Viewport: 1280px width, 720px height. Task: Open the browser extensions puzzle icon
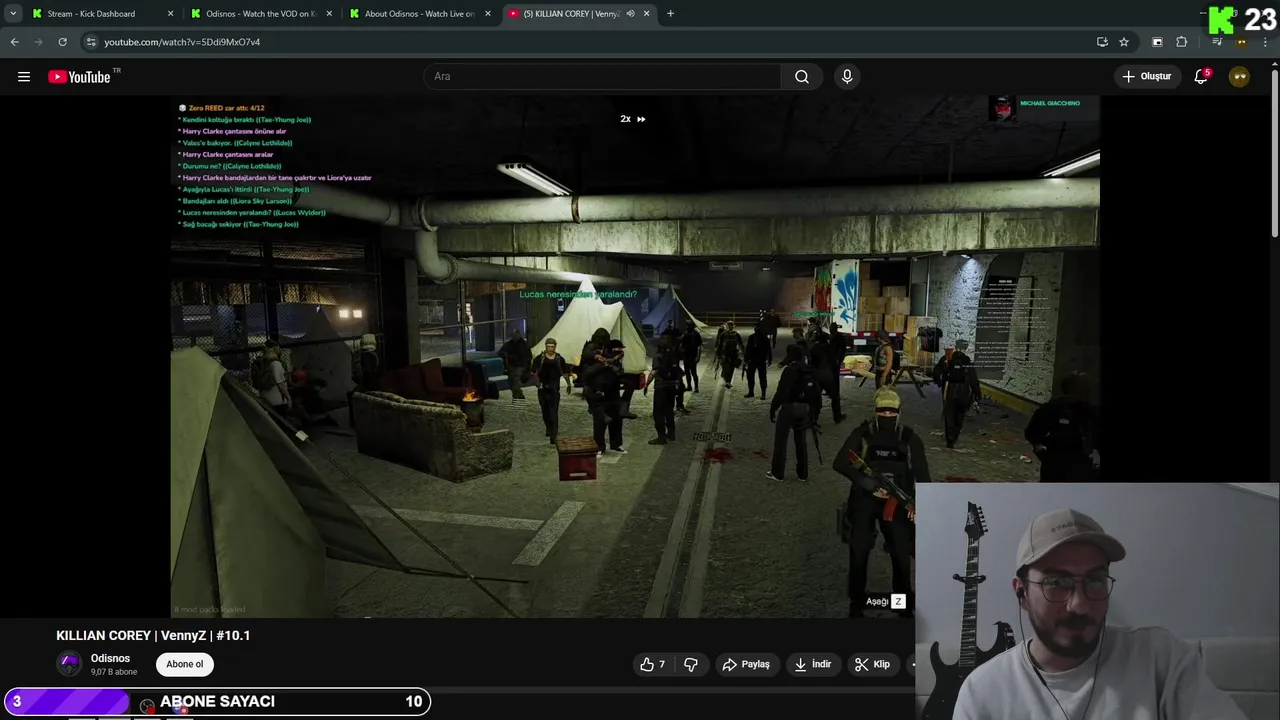click(1181, 42)
